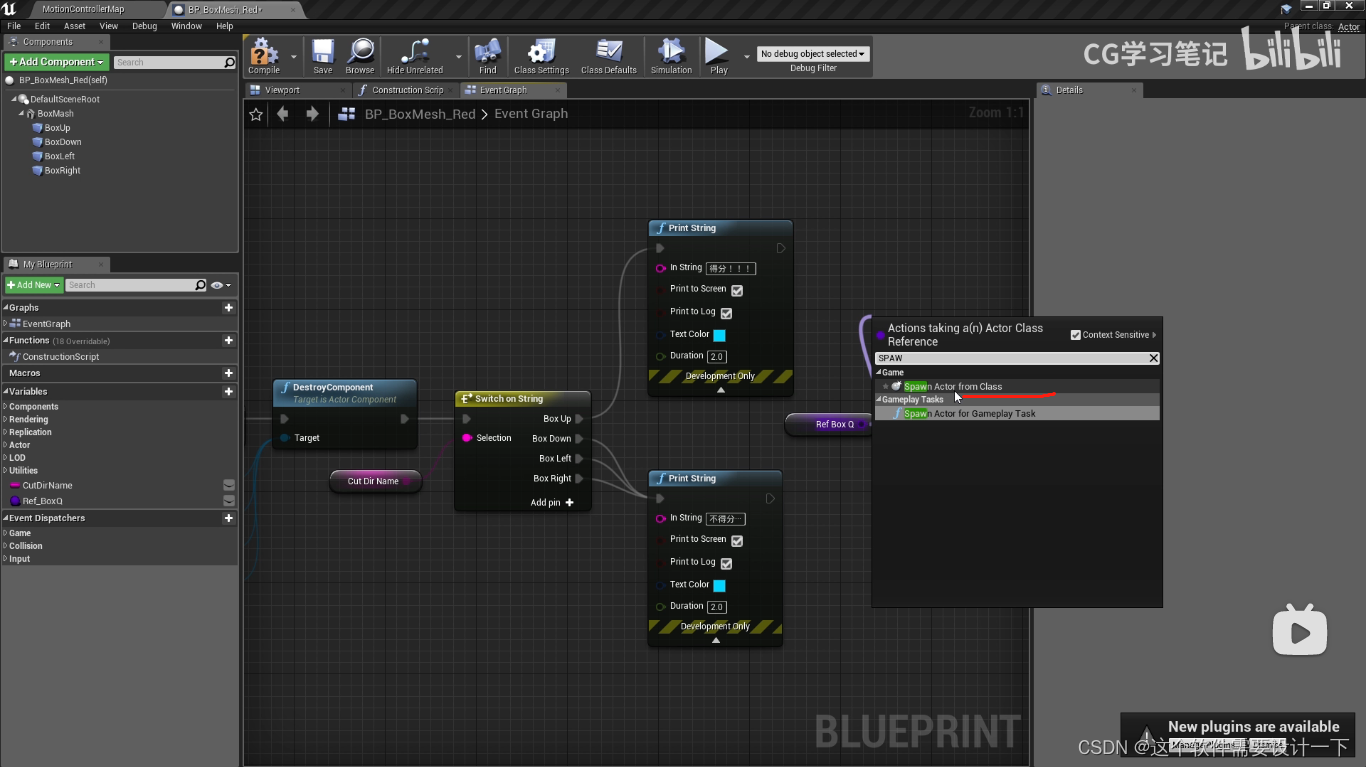Select the DestroyComponent node title
This screenshot has height=767, width=1366.
(x=333, y=387)
